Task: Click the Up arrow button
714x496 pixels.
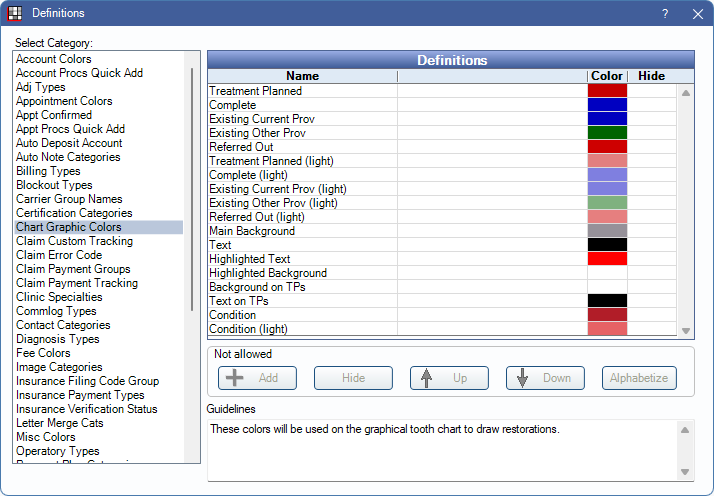Action: [449, 378]
